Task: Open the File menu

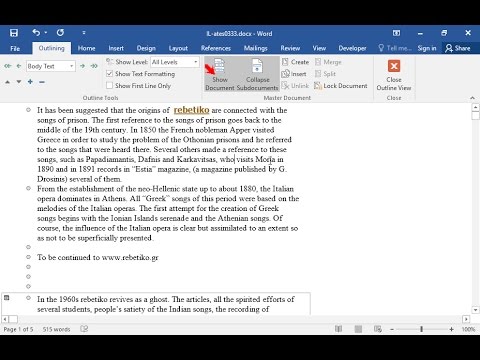Action: (x=15, y=48)
